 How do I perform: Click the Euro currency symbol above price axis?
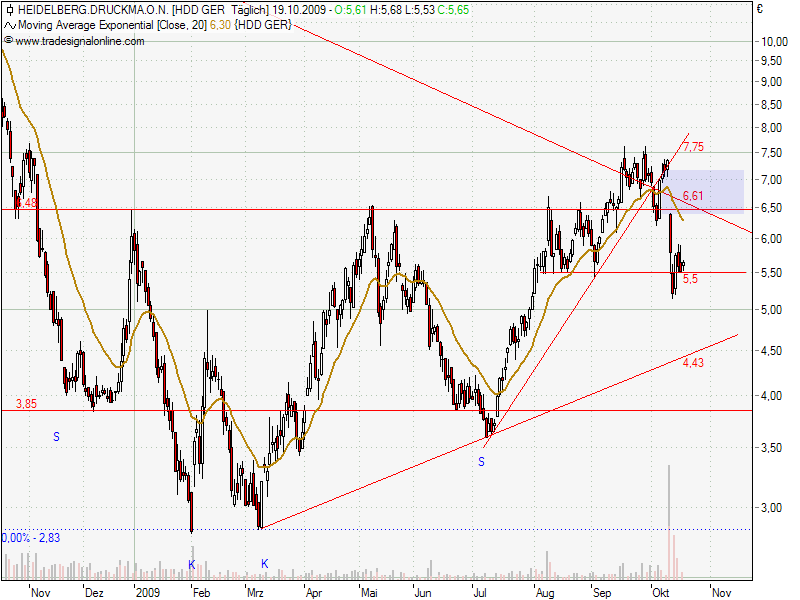click(x=760, y=9)
